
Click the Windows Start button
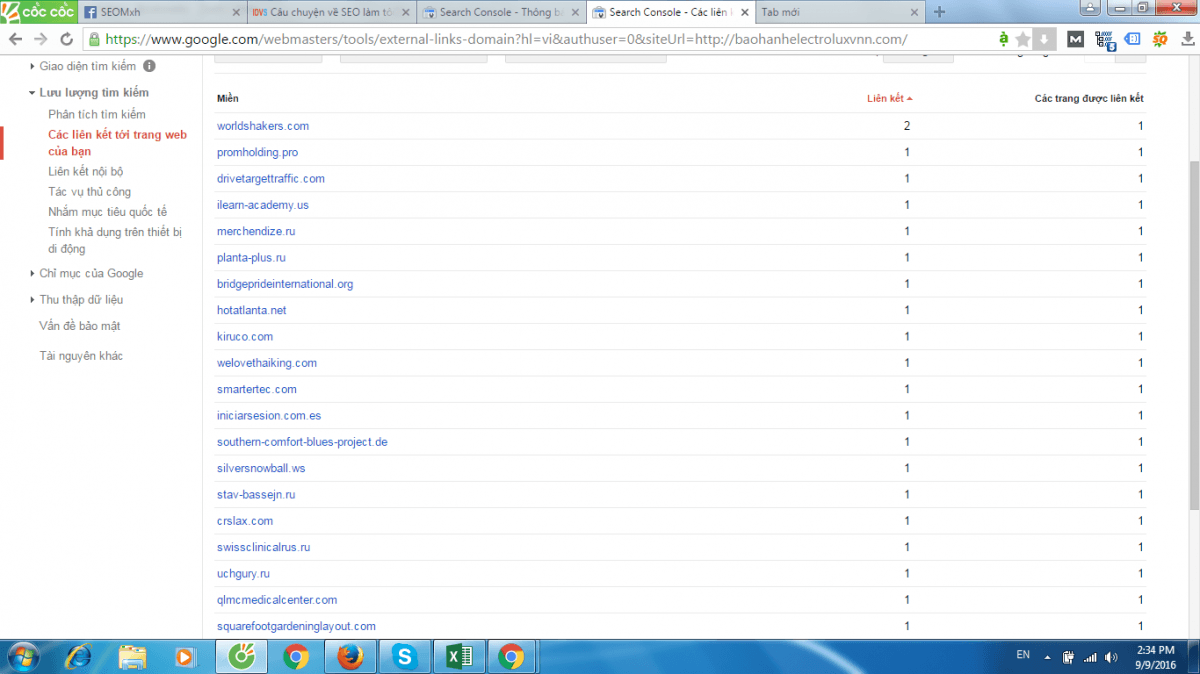[22, 657]
